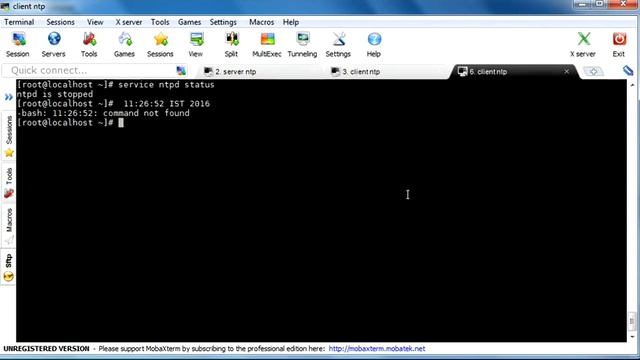This screenshot has width=640, height=360.
Task: Start the X server icon
Action: (583, 44)
